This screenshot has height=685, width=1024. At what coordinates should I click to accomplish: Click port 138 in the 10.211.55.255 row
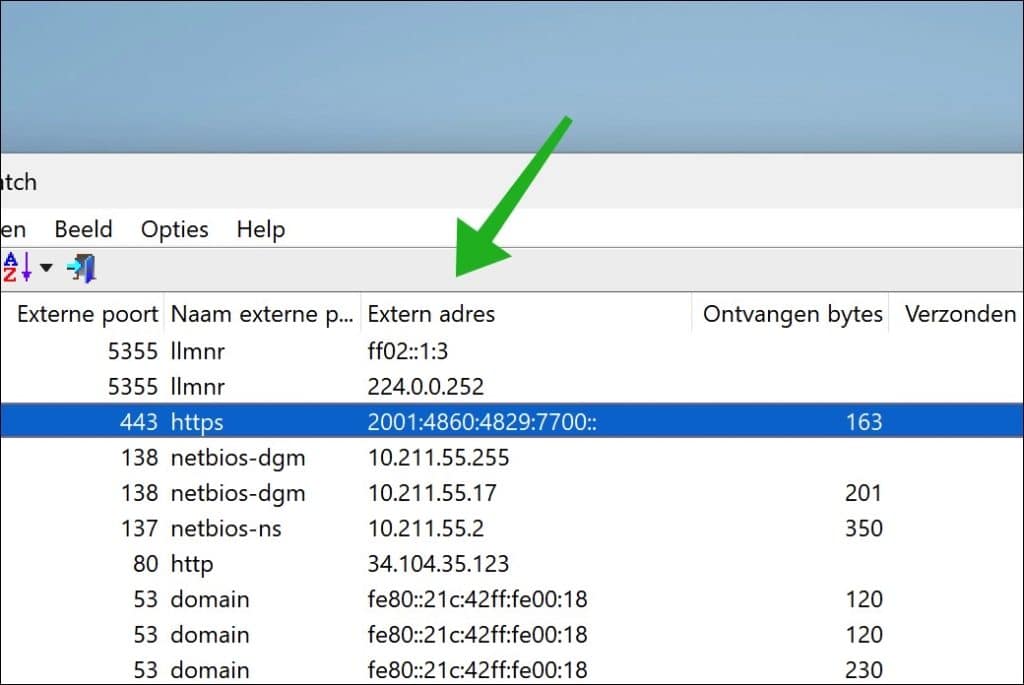coord(139,457)
